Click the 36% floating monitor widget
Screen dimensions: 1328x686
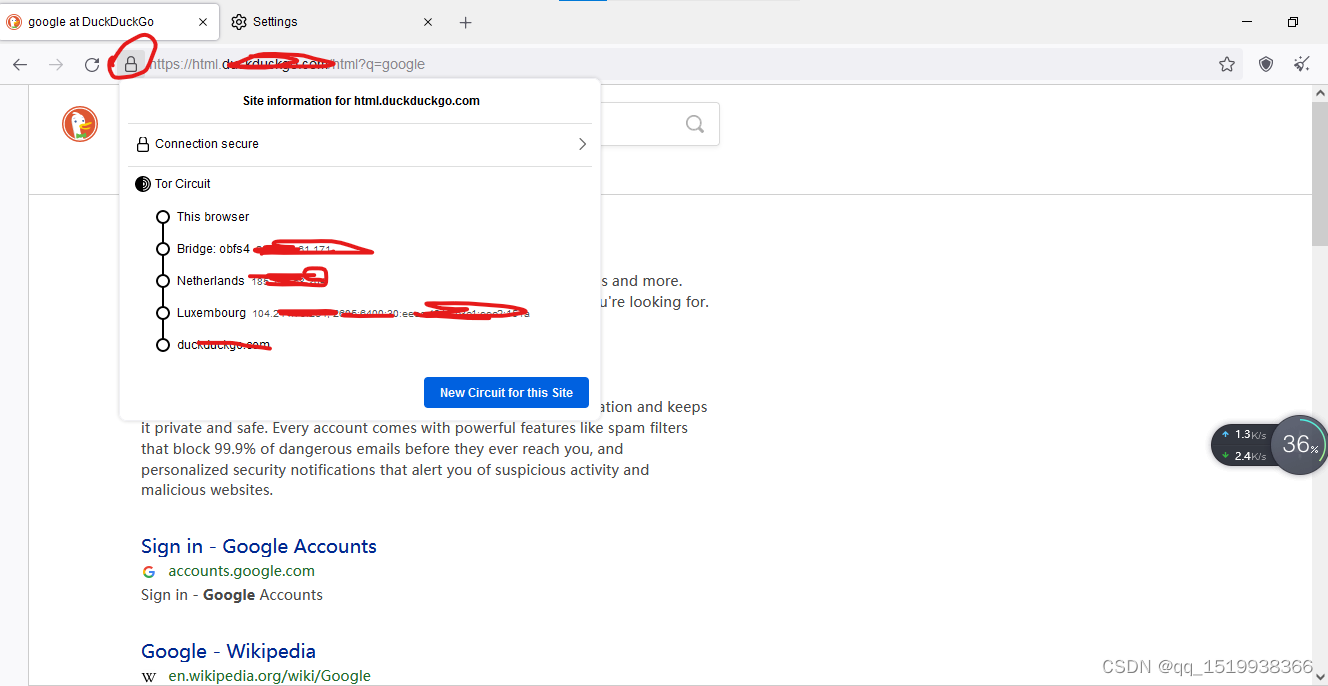[1299, 444]
